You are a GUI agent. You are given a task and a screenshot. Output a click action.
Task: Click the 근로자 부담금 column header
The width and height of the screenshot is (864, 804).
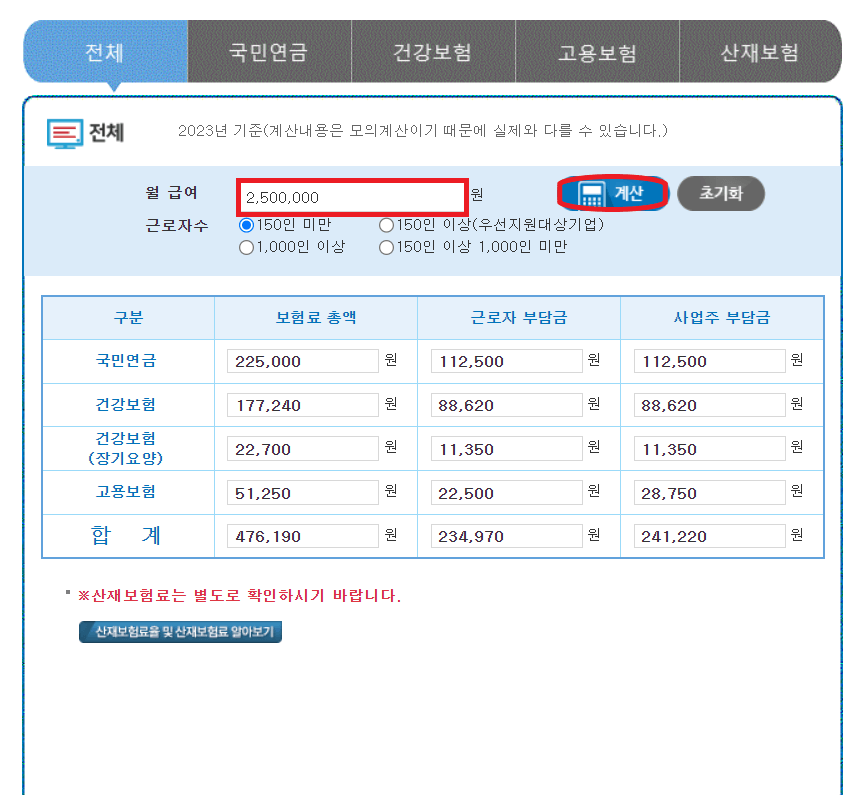coord(519,317)
